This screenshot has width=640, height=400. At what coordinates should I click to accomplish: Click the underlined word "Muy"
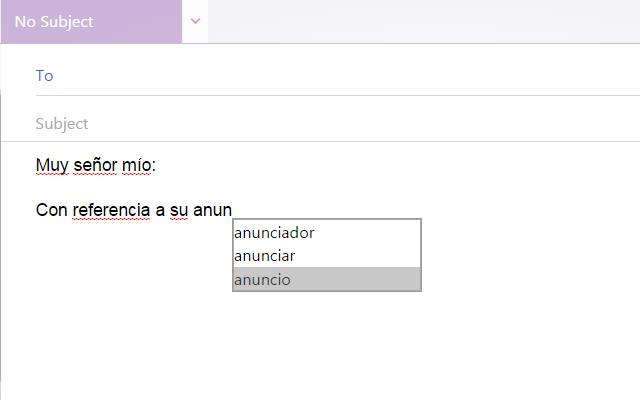tap(50, 164)
